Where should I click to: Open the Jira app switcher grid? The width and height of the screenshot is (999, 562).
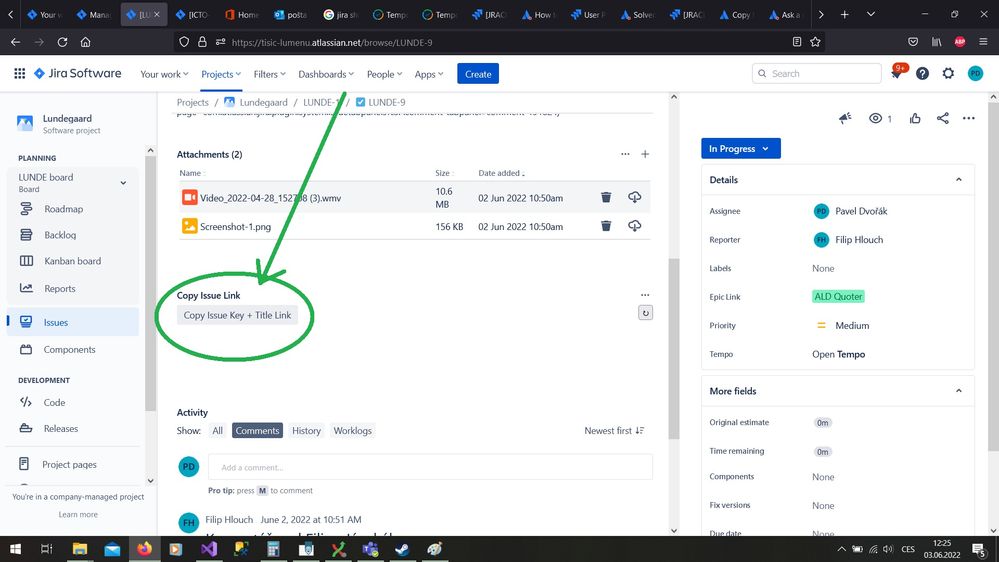(x=20, y=73)
